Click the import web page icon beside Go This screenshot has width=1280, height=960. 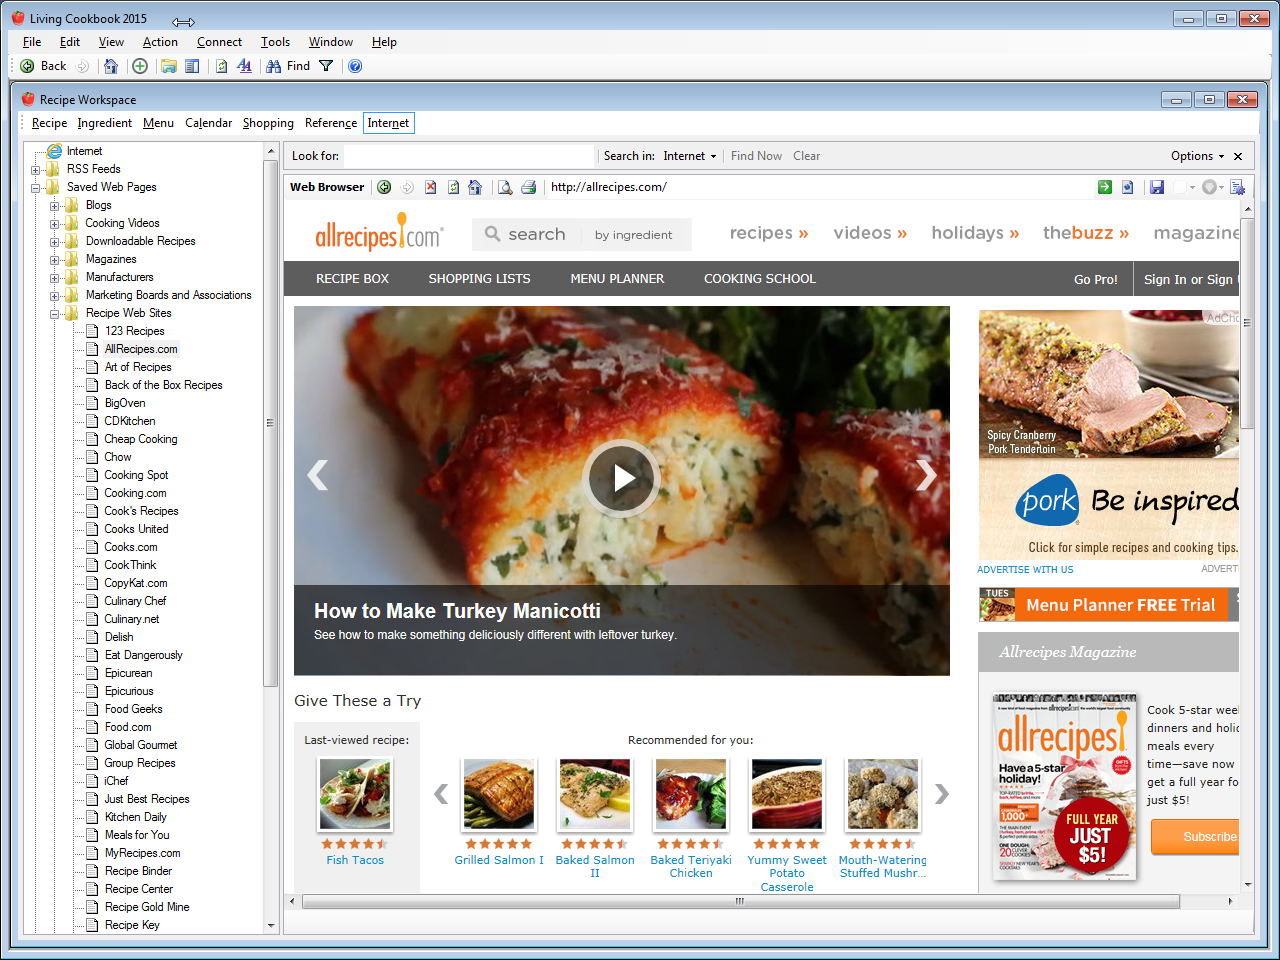point(1128,187)
